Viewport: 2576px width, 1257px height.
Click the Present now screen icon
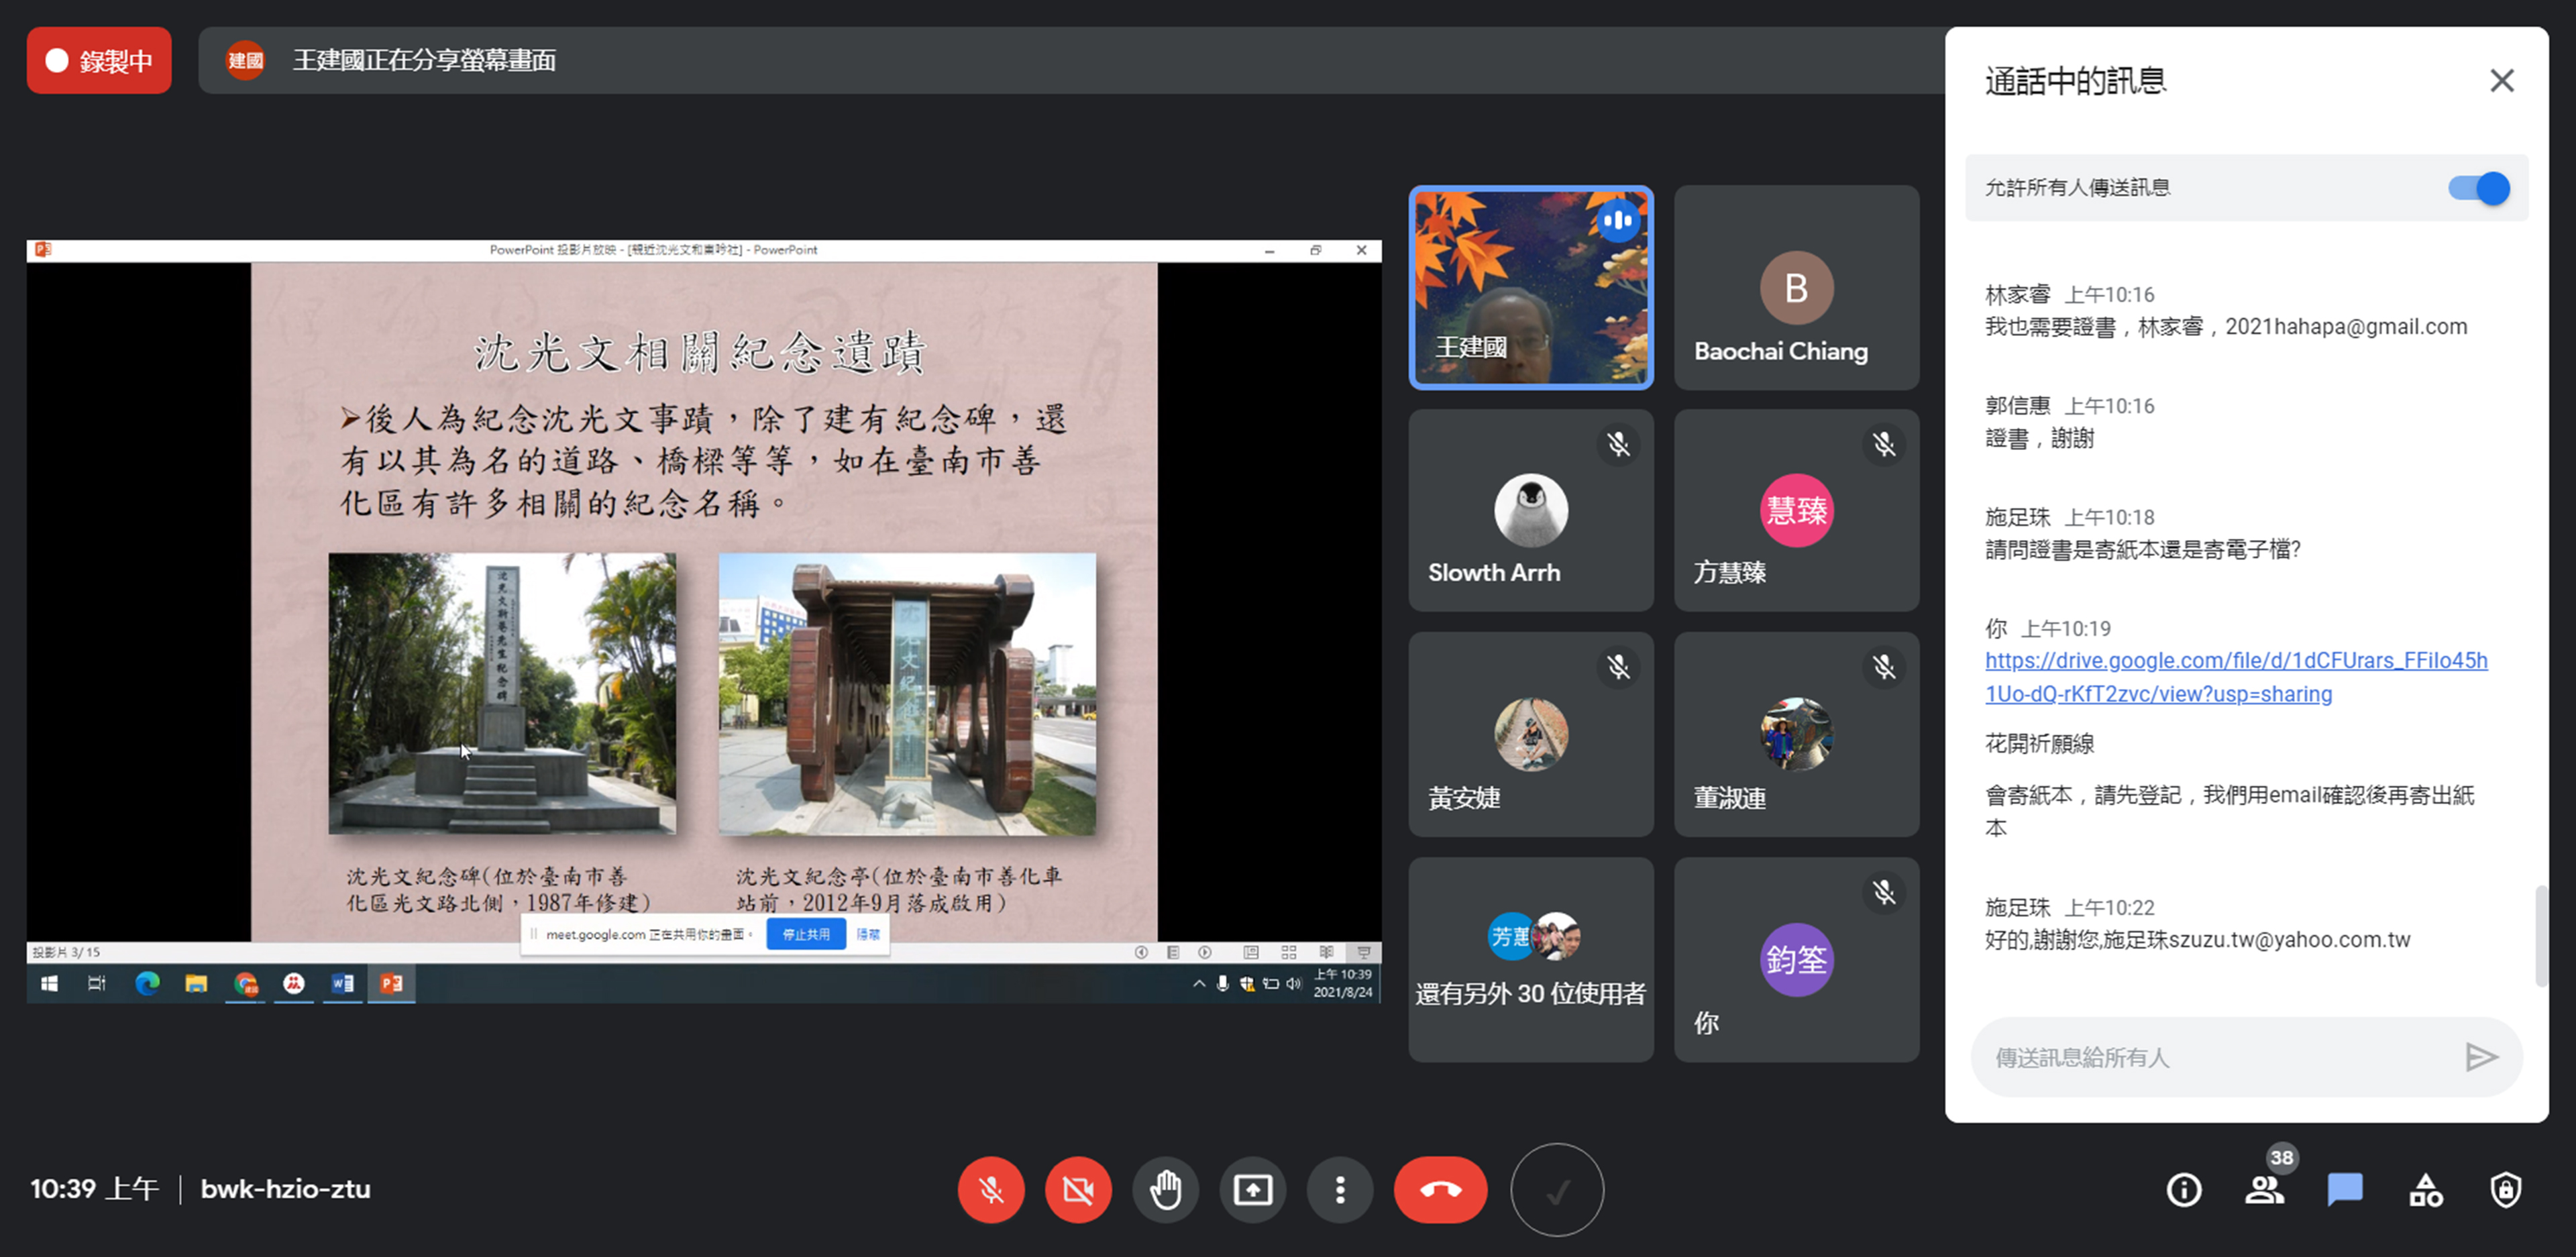click(x=1252, y=1190)
